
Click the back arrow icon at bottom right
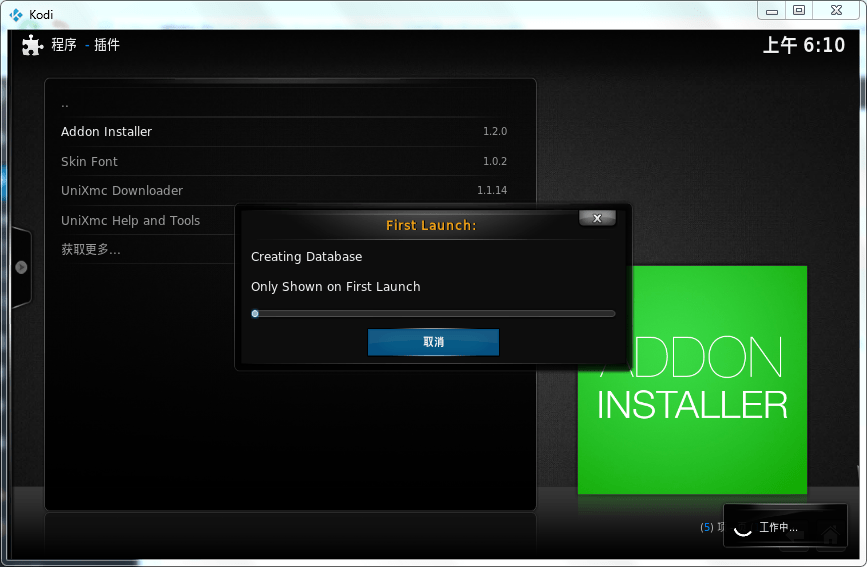tap(796, 537)
